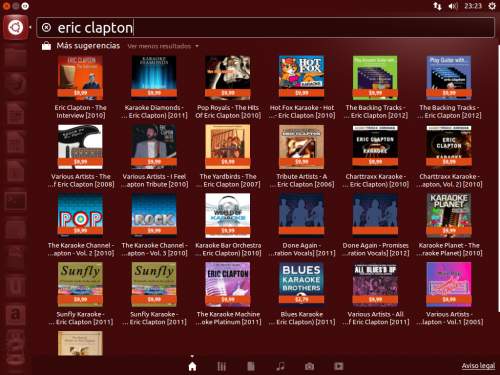Collapse results via 'Ver menos resultados'

click(x=163, y=46)
